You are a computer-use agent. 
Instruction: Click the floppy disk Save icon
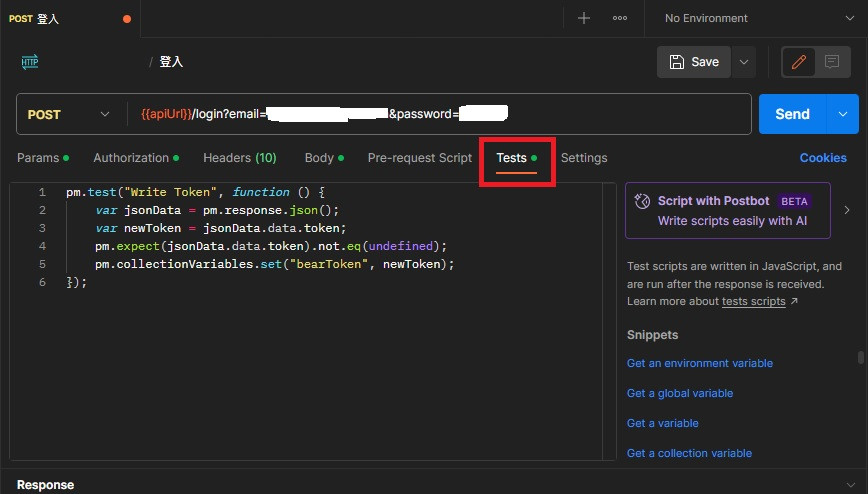[x=676, y=61]
